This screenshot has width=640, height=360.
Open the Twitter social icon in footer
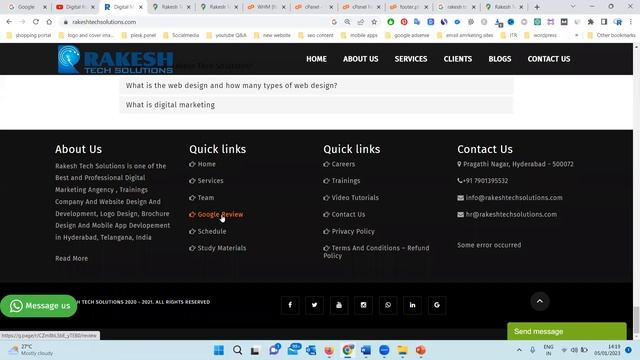314,305
